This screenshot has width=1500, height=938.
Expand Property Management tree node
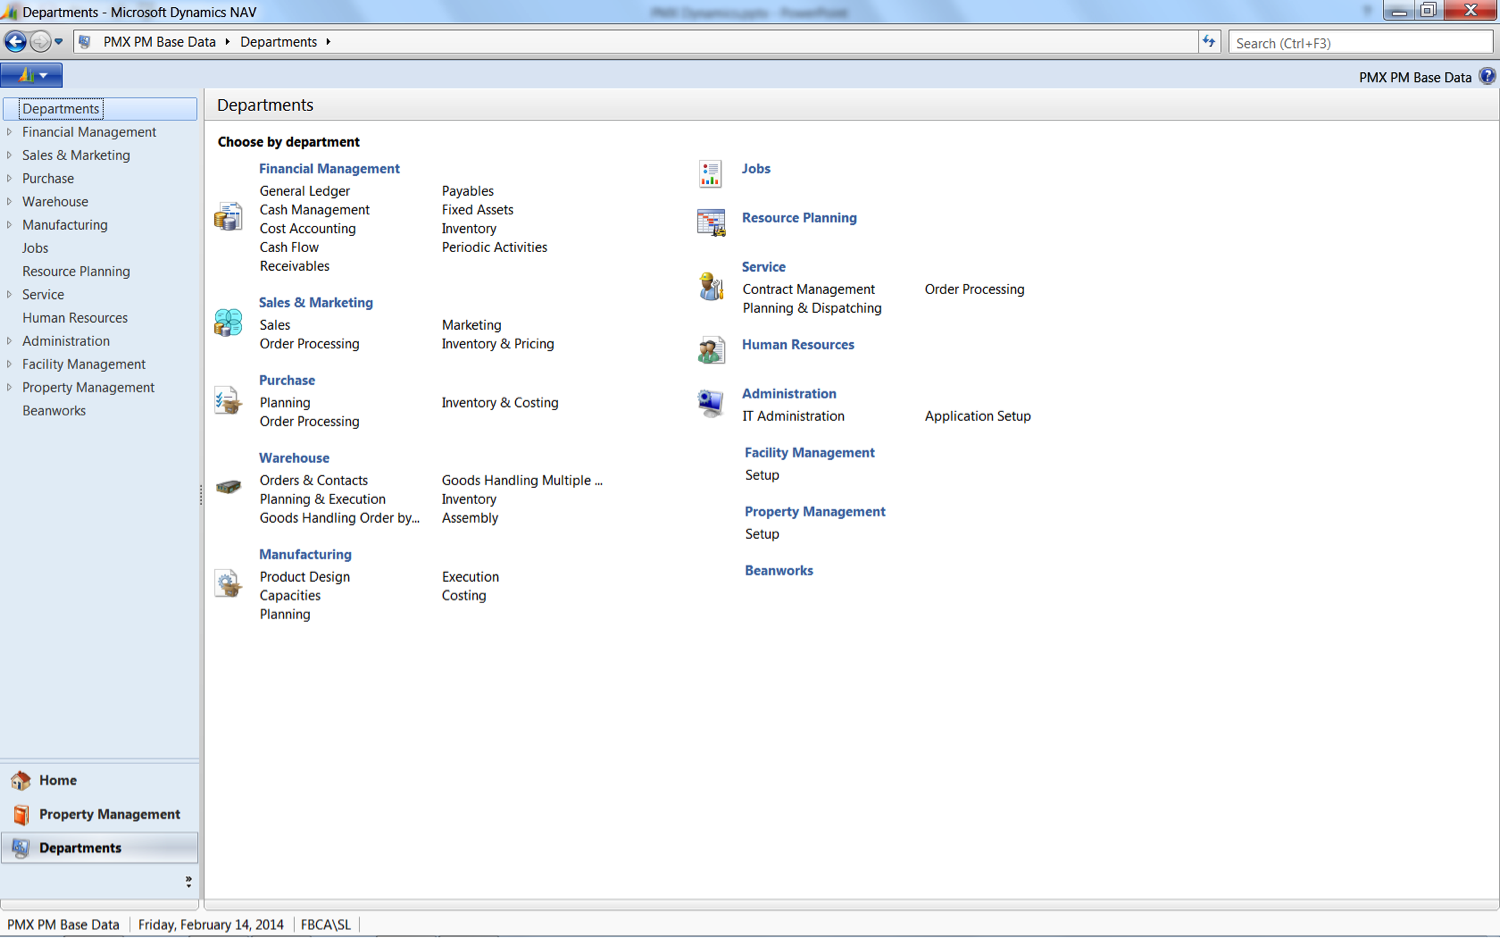pos(10,387)
